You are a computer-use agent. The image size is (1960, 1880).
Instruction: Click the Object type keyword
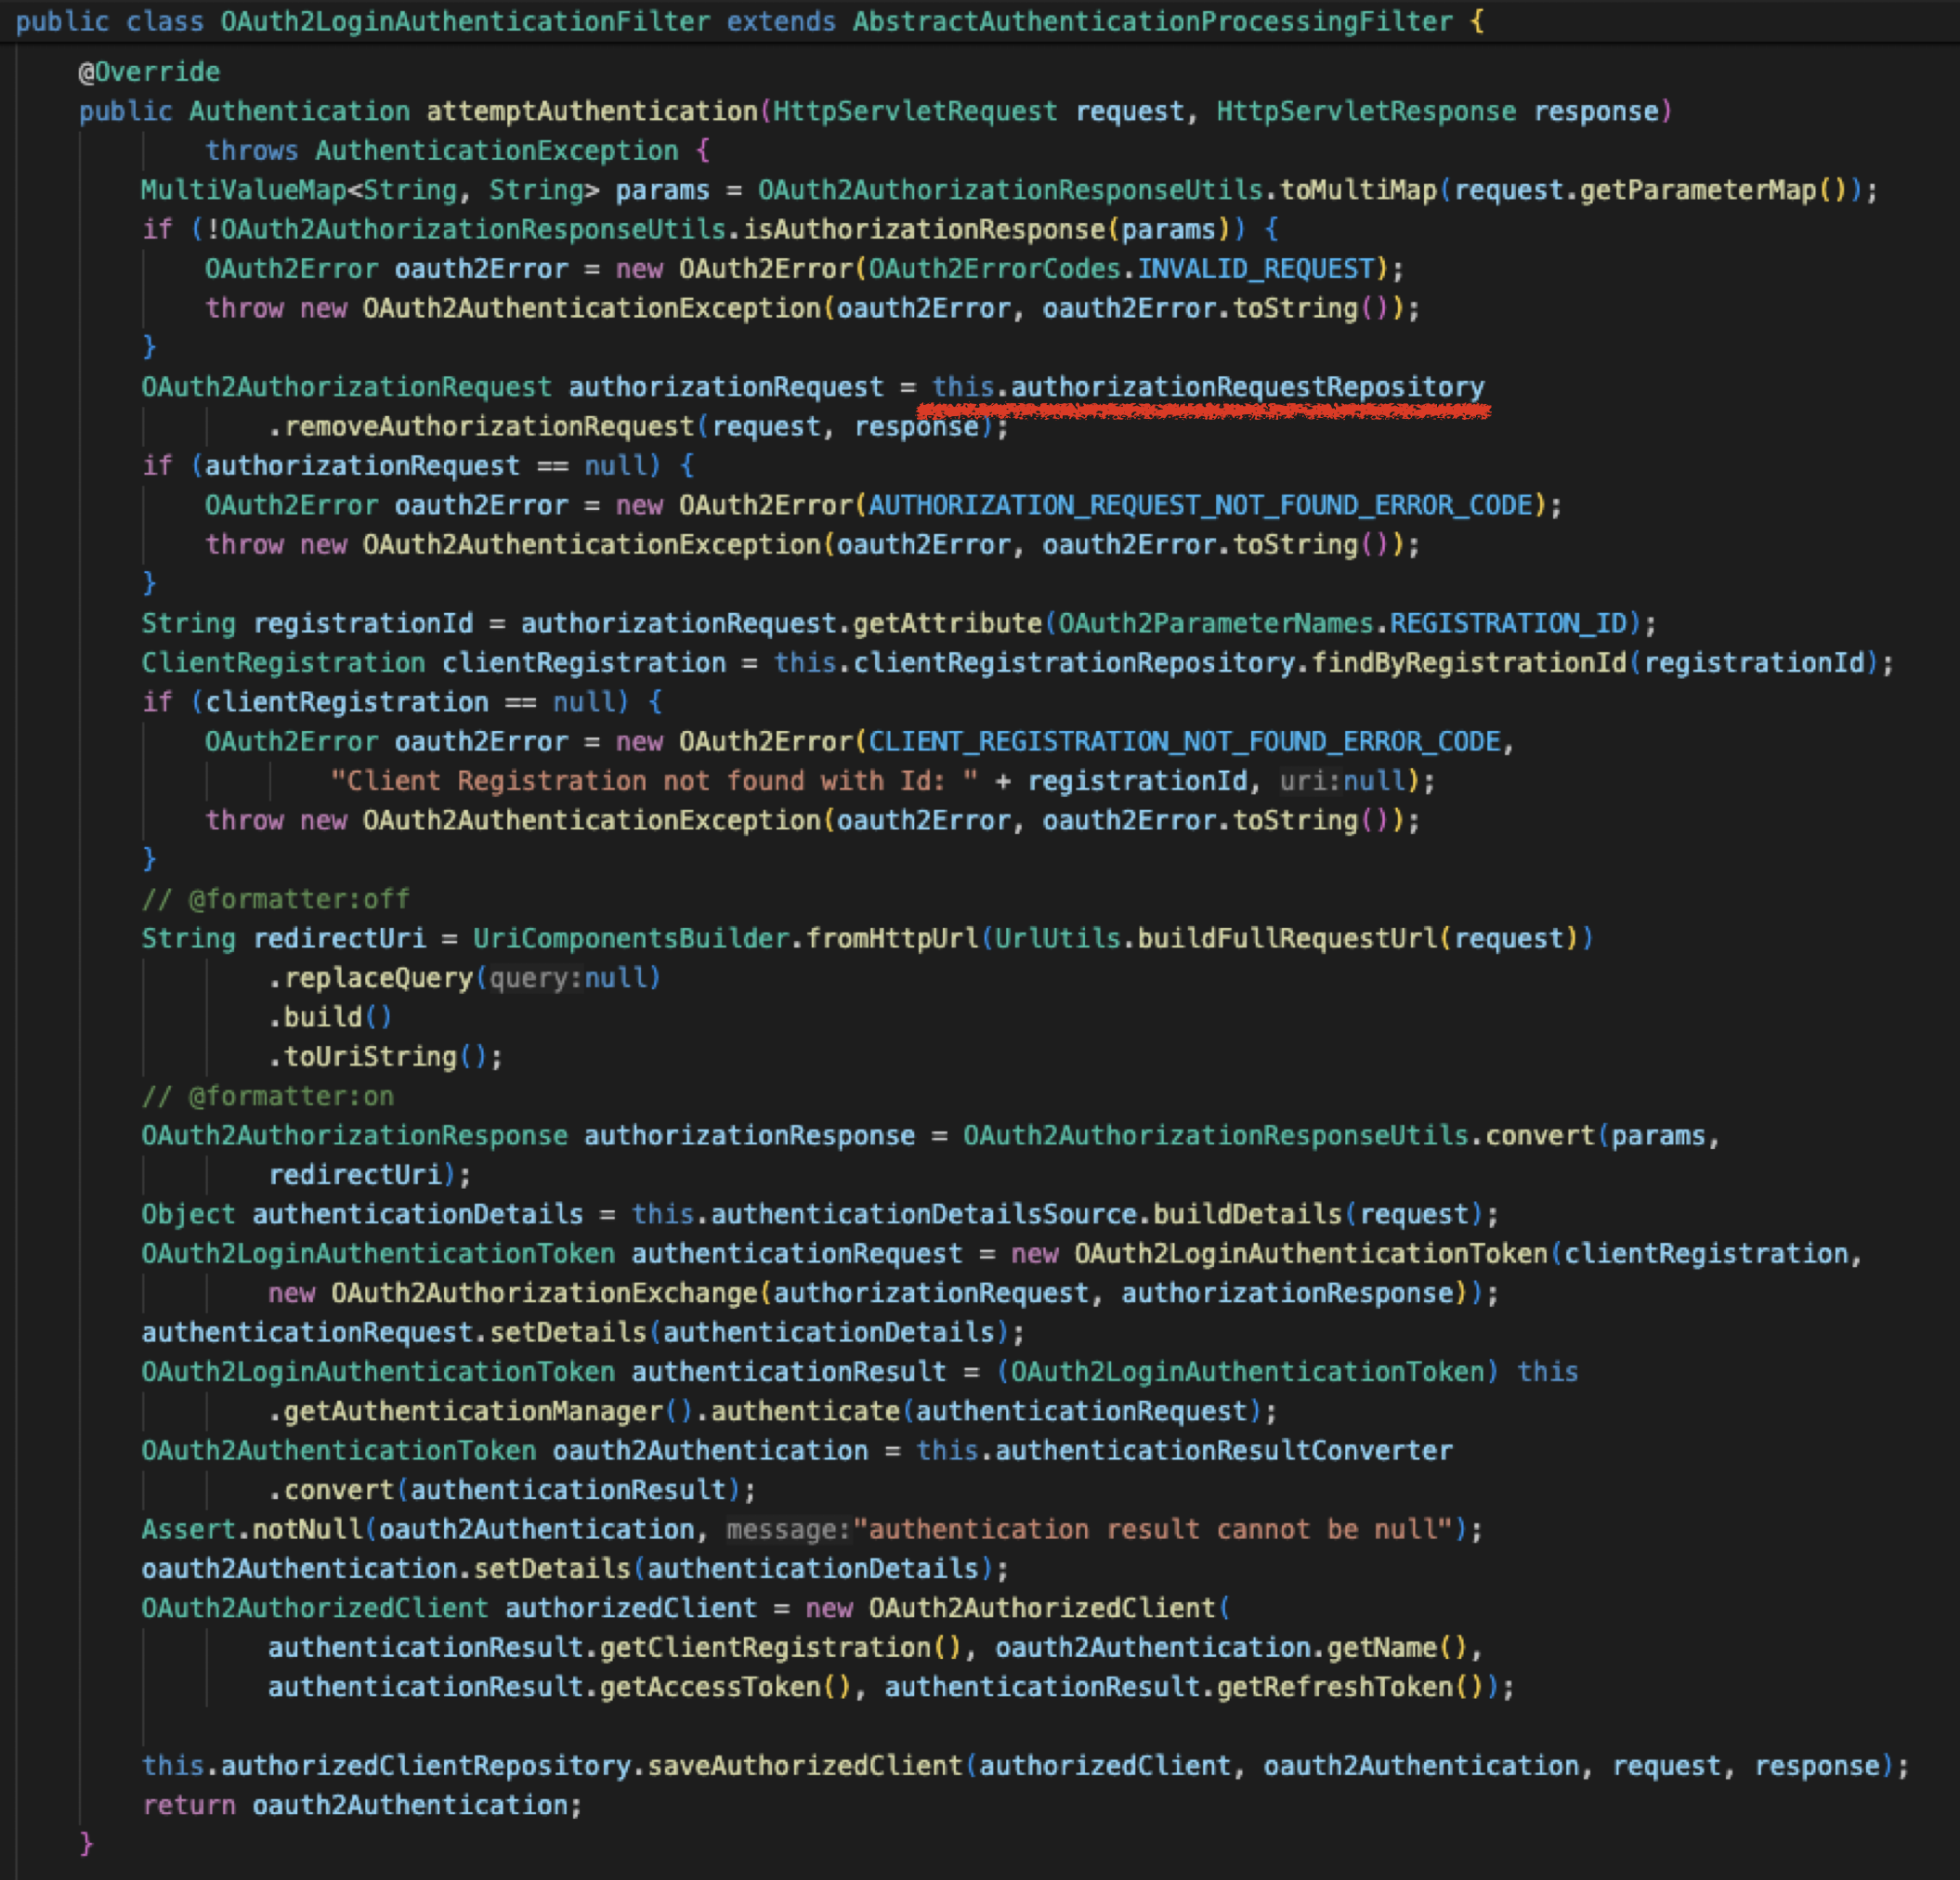(188, 1215)
